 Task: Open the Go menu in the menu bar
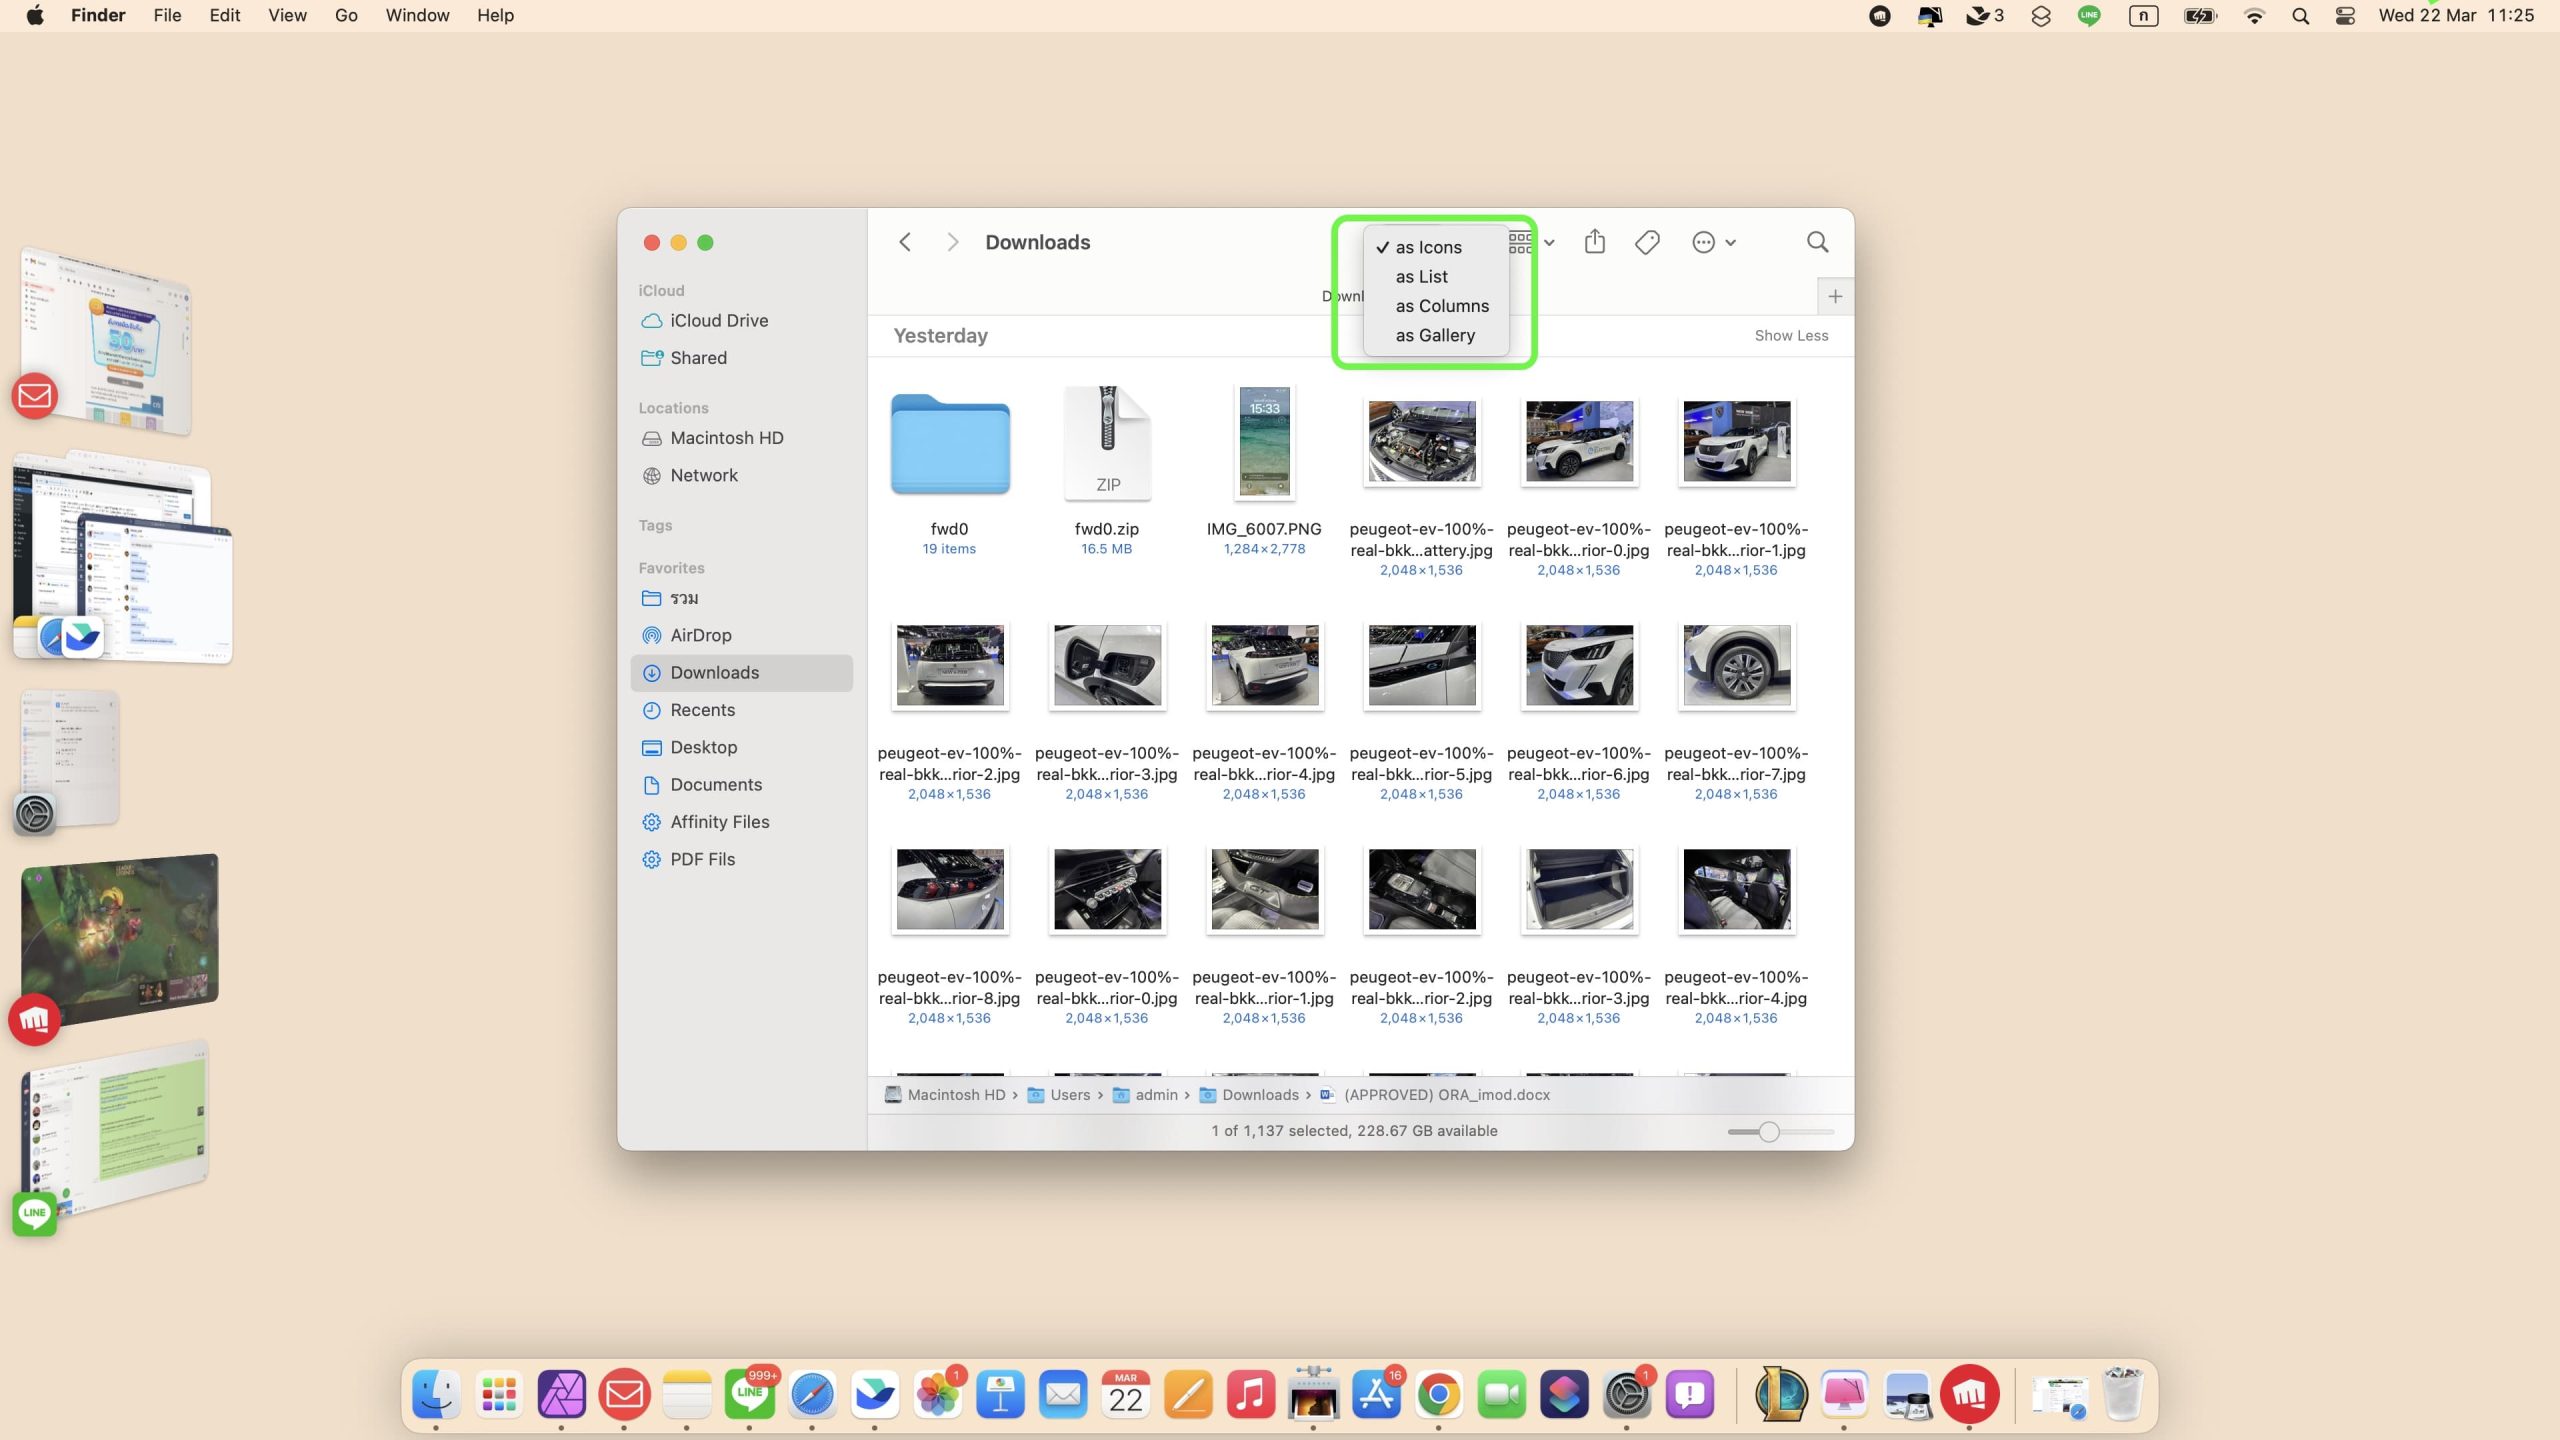point(345,16)
